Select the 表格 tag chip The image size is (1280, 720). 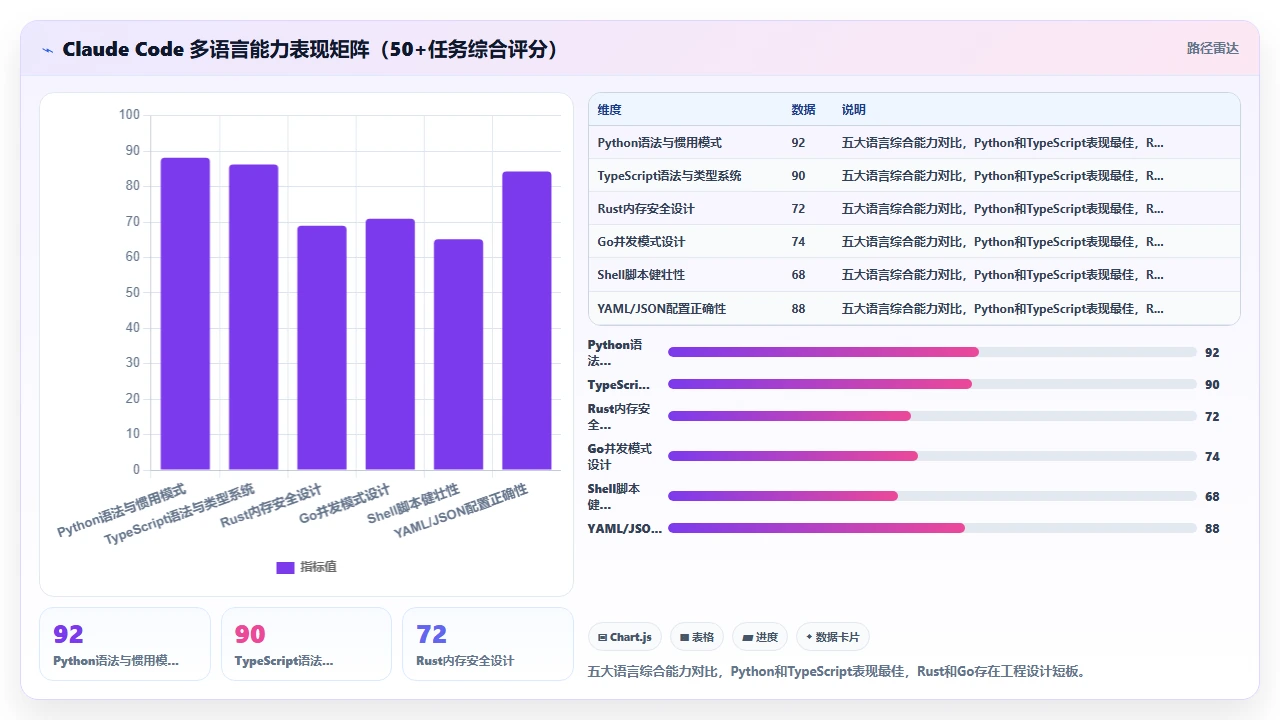click(697, 637)
